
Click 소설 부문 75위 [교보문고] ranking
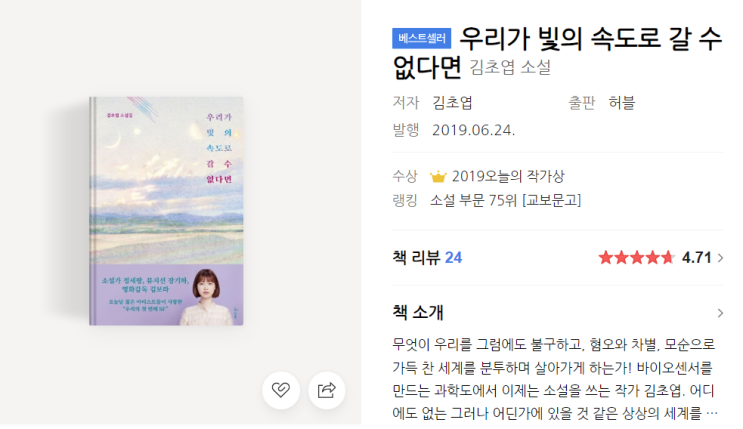pos(505,200)
